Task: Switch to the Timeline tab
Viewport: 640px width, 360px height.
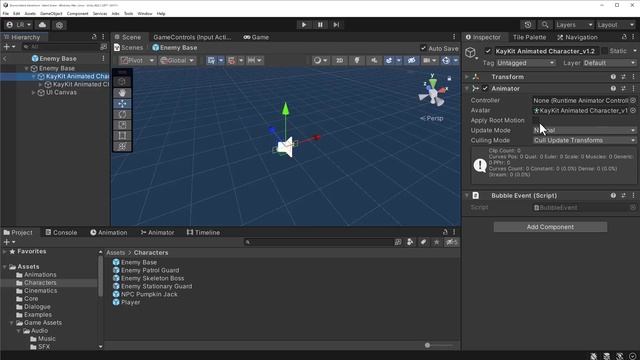Action: [x=203, y=232]
